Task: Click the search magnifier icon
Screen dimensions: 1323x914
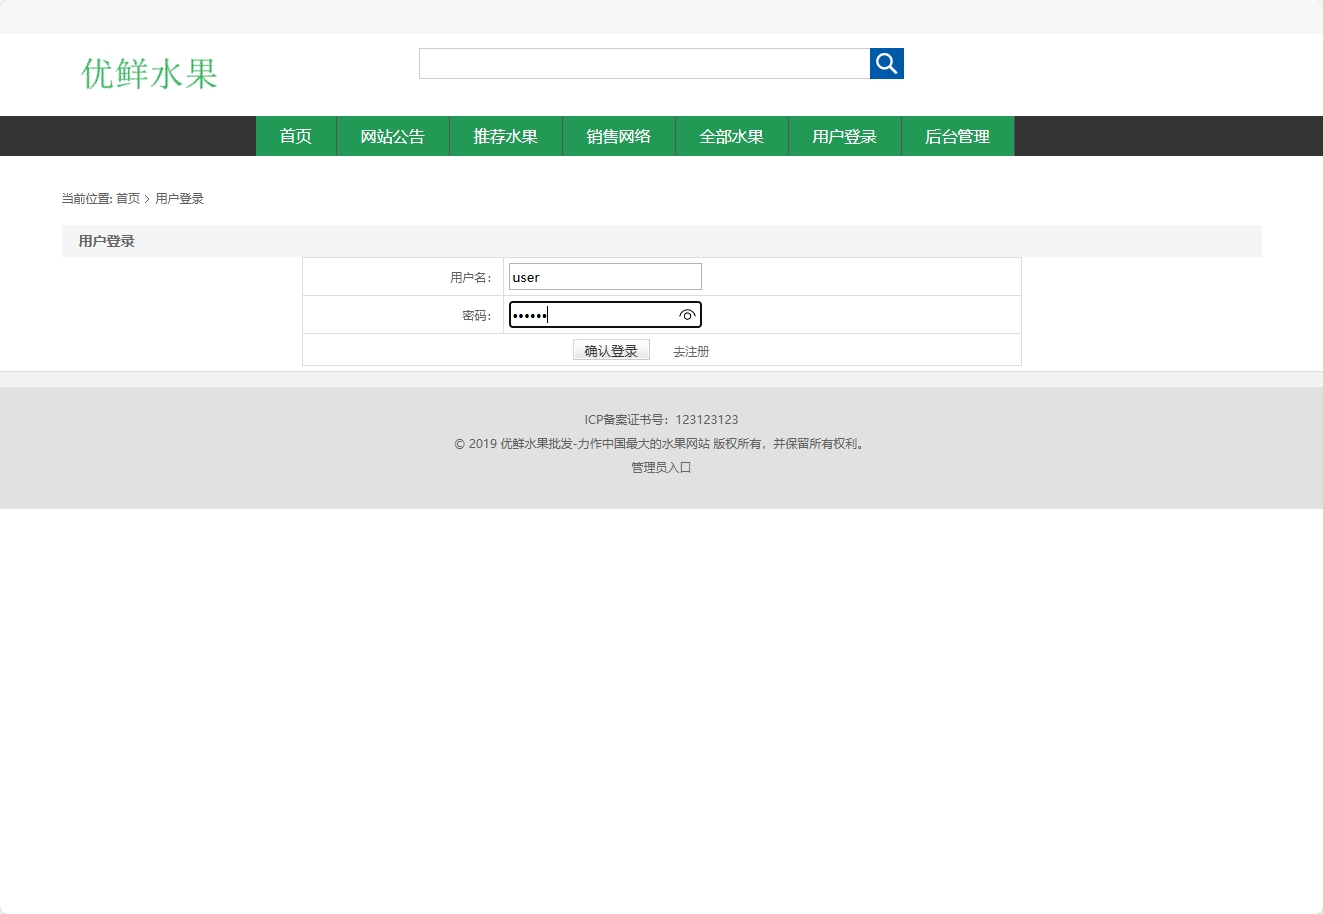Action: tap(886, 63)
